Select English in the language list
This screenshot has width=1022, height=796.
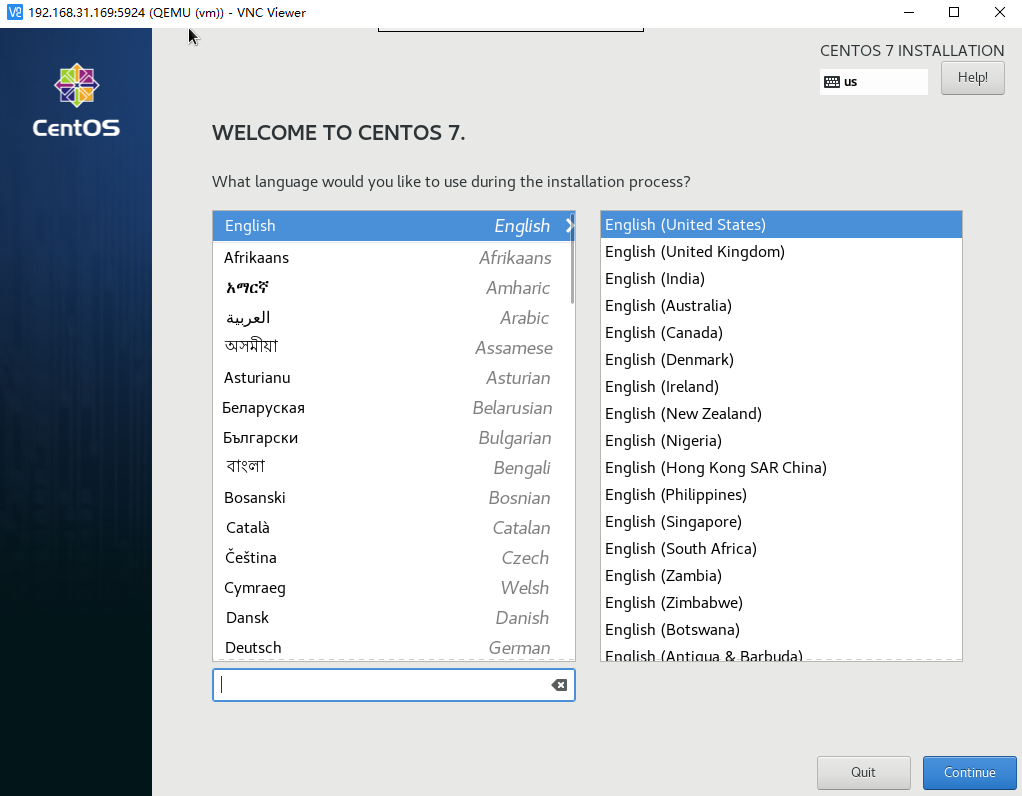pos(394,226)
